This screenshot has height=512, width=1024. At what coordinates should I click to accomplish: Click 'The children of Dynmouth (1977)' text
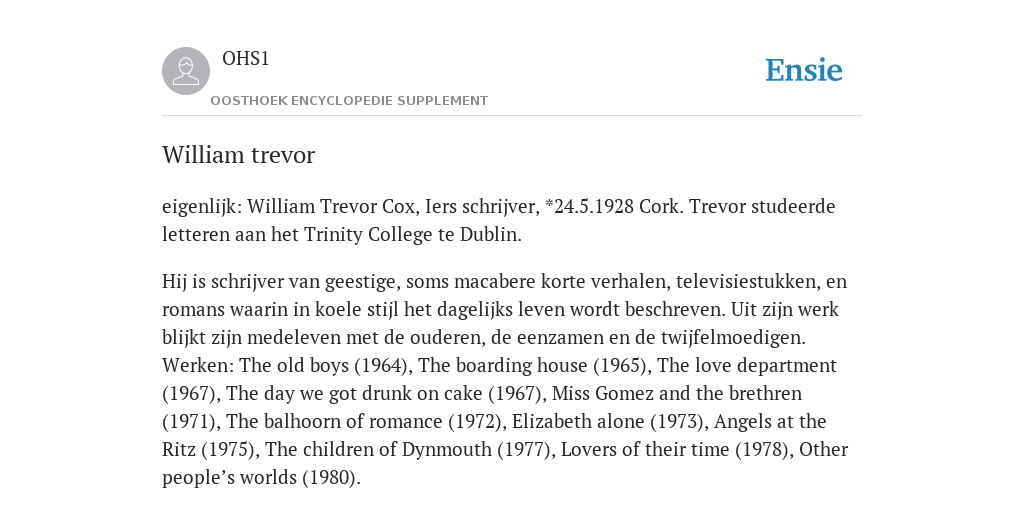[408, 450]
